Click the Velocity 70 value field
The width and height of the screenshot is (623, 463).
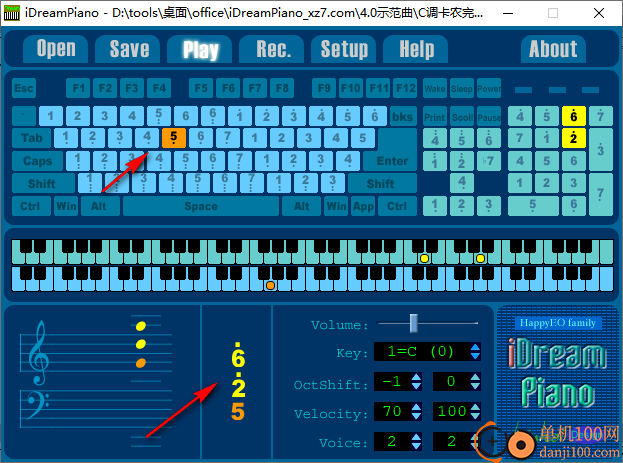(x=393, y=411)
